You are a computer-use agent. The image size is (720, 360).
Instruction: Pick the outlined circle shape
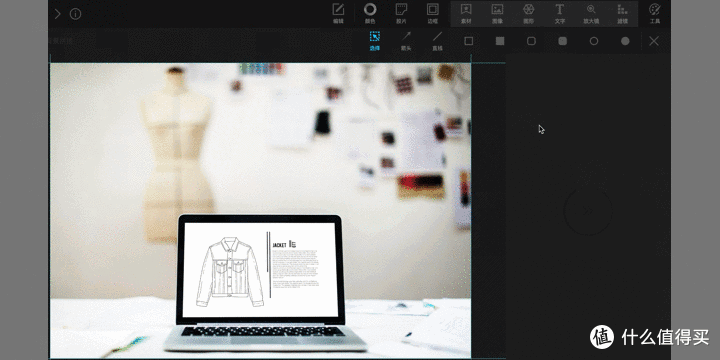pos(594,41)
